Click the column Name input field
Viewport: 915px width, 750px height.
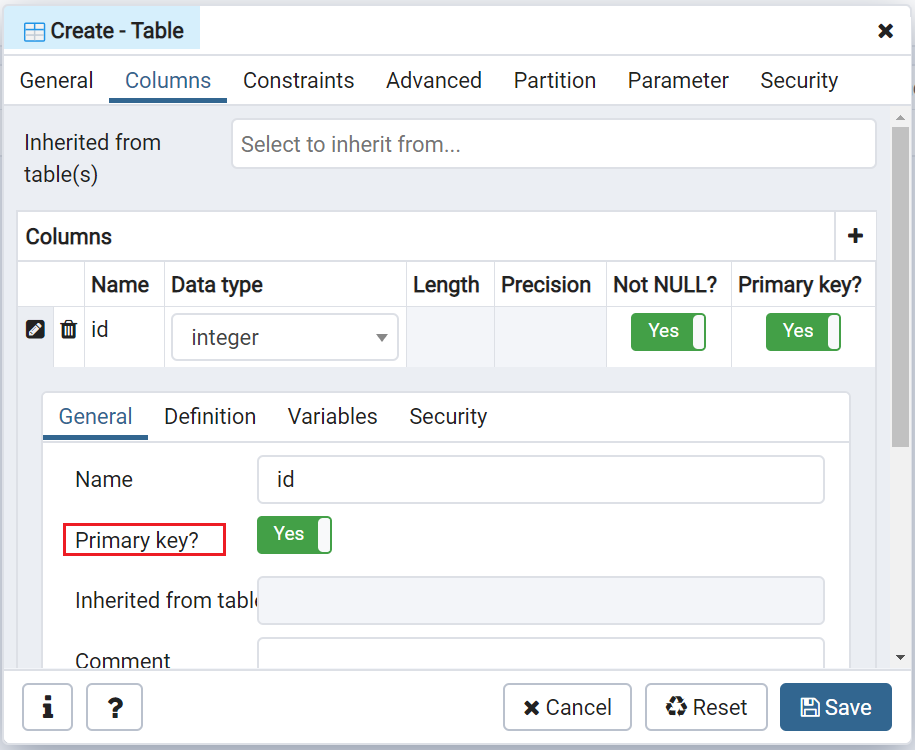pyautogui.click(x=540, y=480)
